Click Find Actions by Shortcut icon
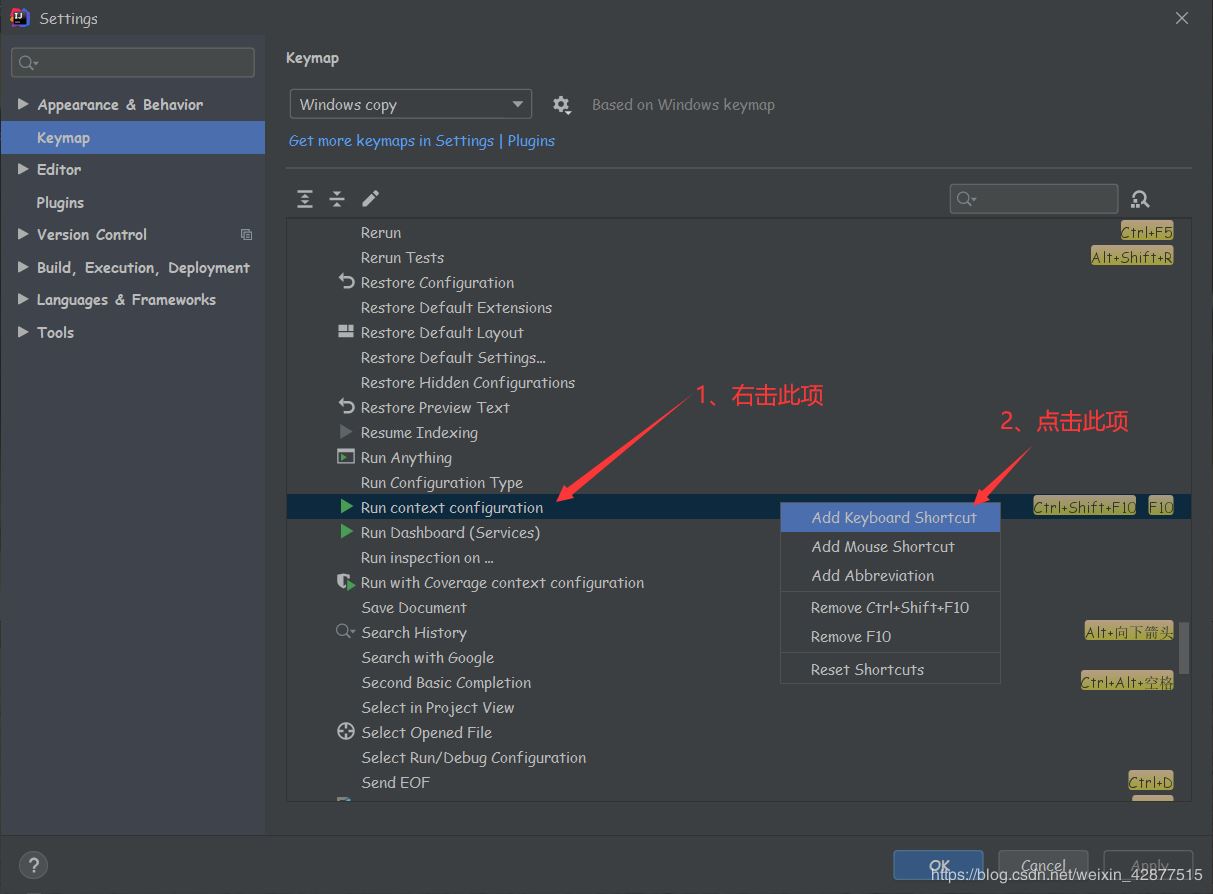This screenshot has height=894, width=1213. pos(1140,199)
